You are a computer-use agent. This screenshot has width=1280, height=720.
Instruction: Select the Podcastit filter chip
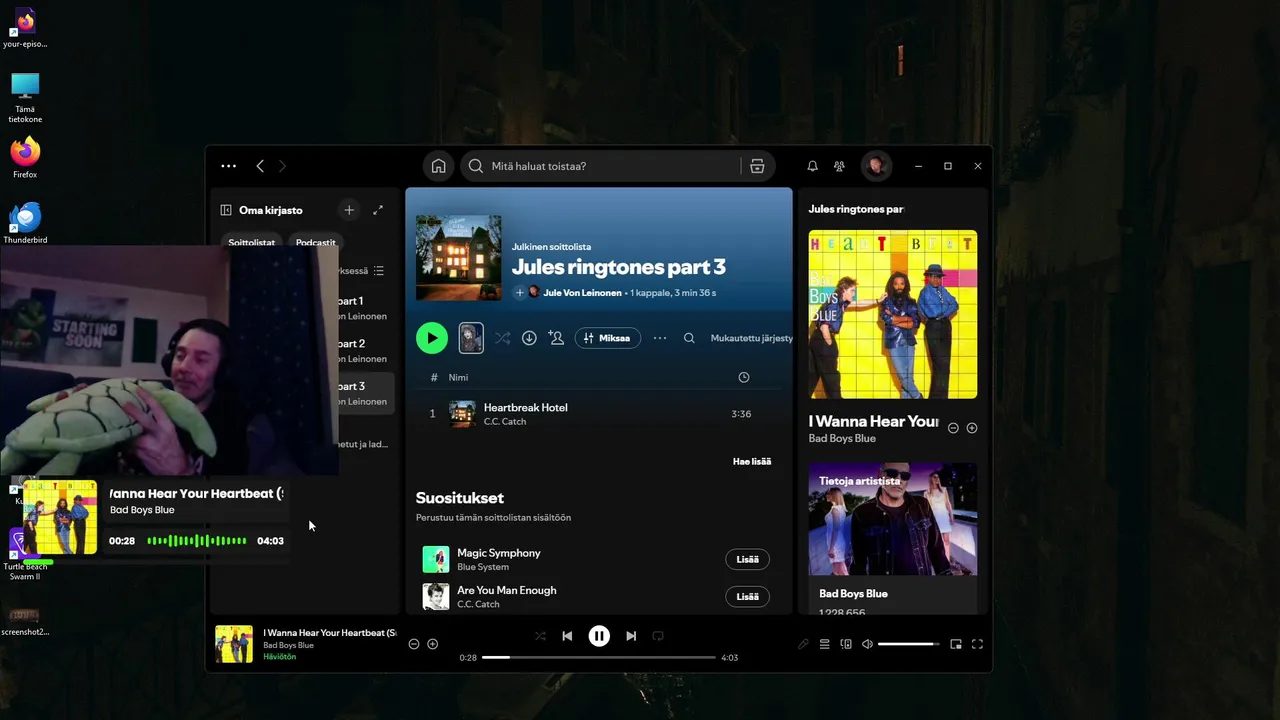(315, 242)
